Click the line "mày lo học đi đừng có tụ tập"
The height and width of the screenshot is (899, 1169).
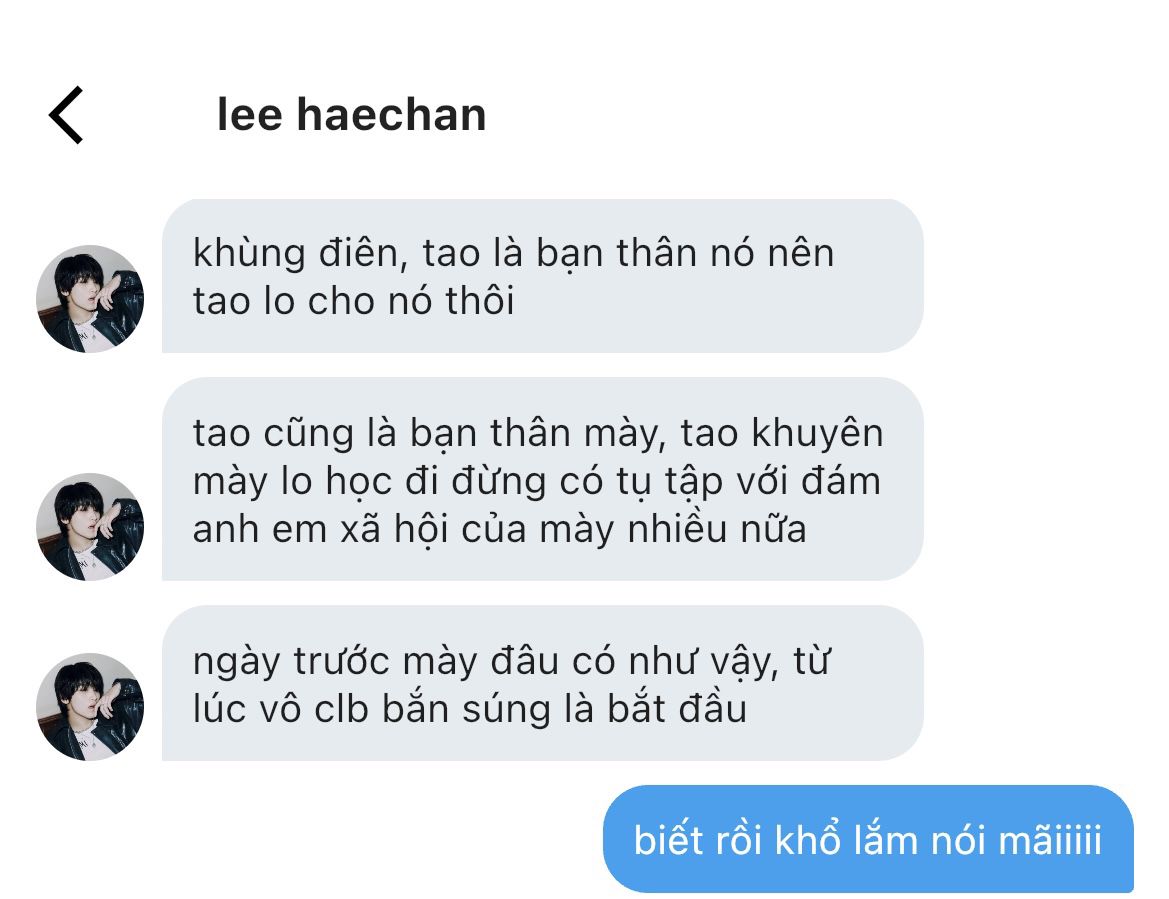[537, 482]
